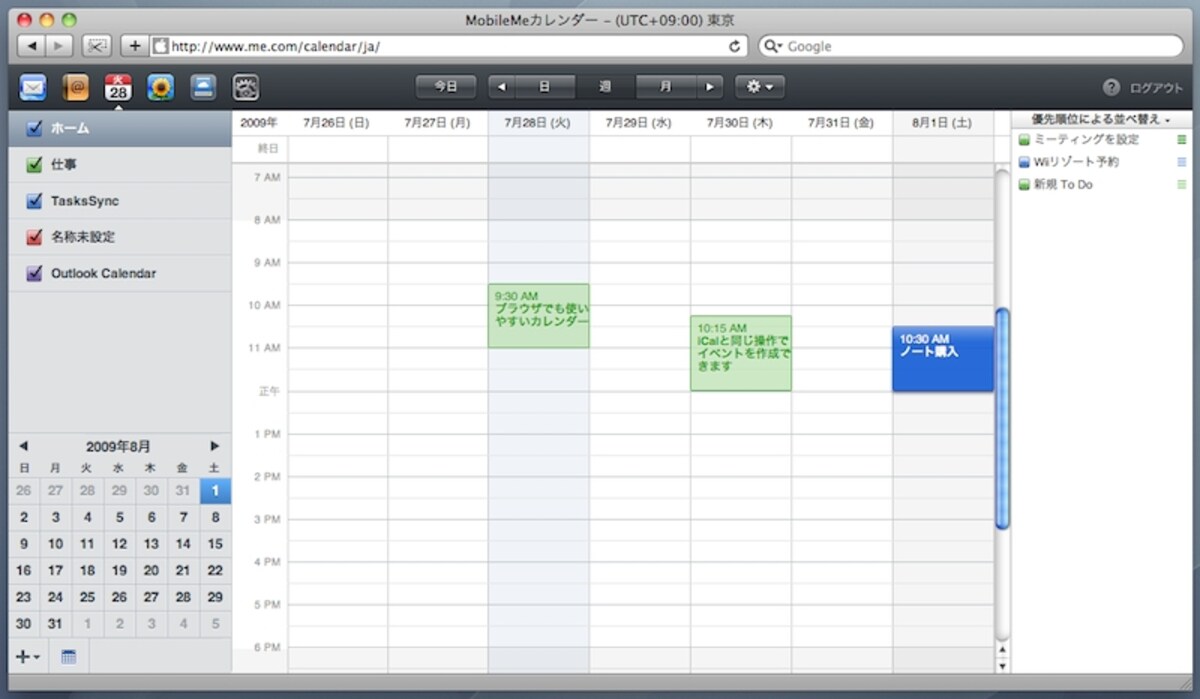
Task: Open the Find My iPhone account icon
Action: point(246,88)
